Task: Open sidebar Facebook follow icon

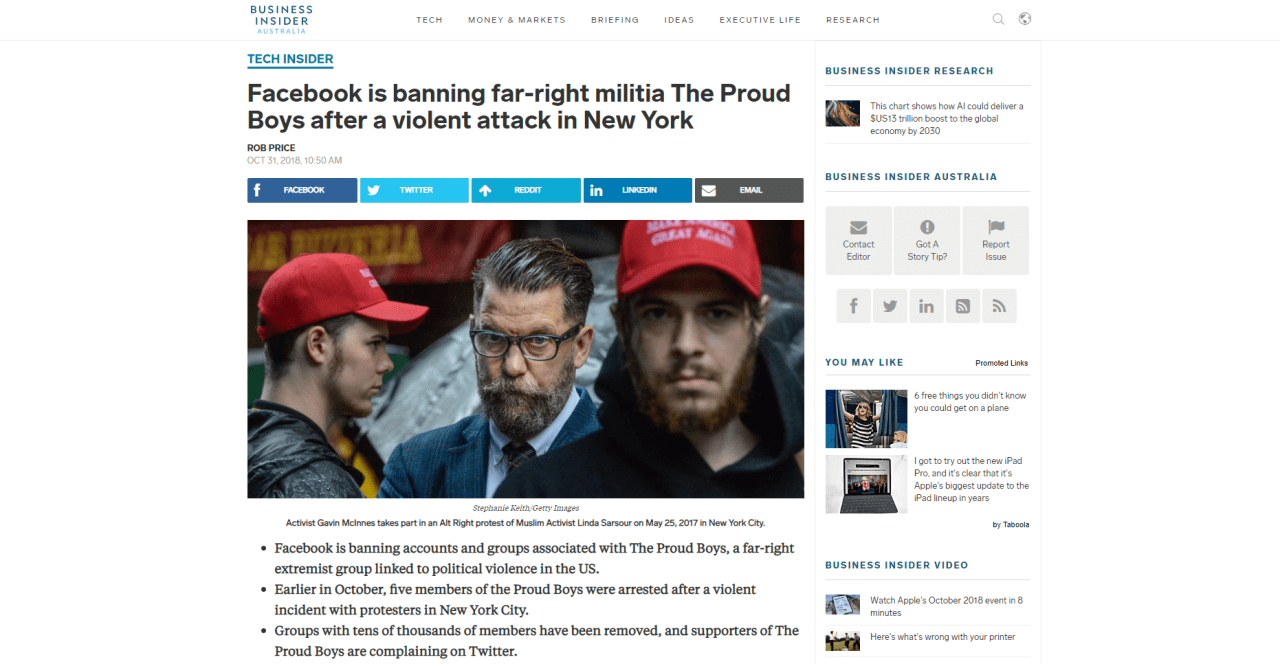Action: (x=853, y=306)
